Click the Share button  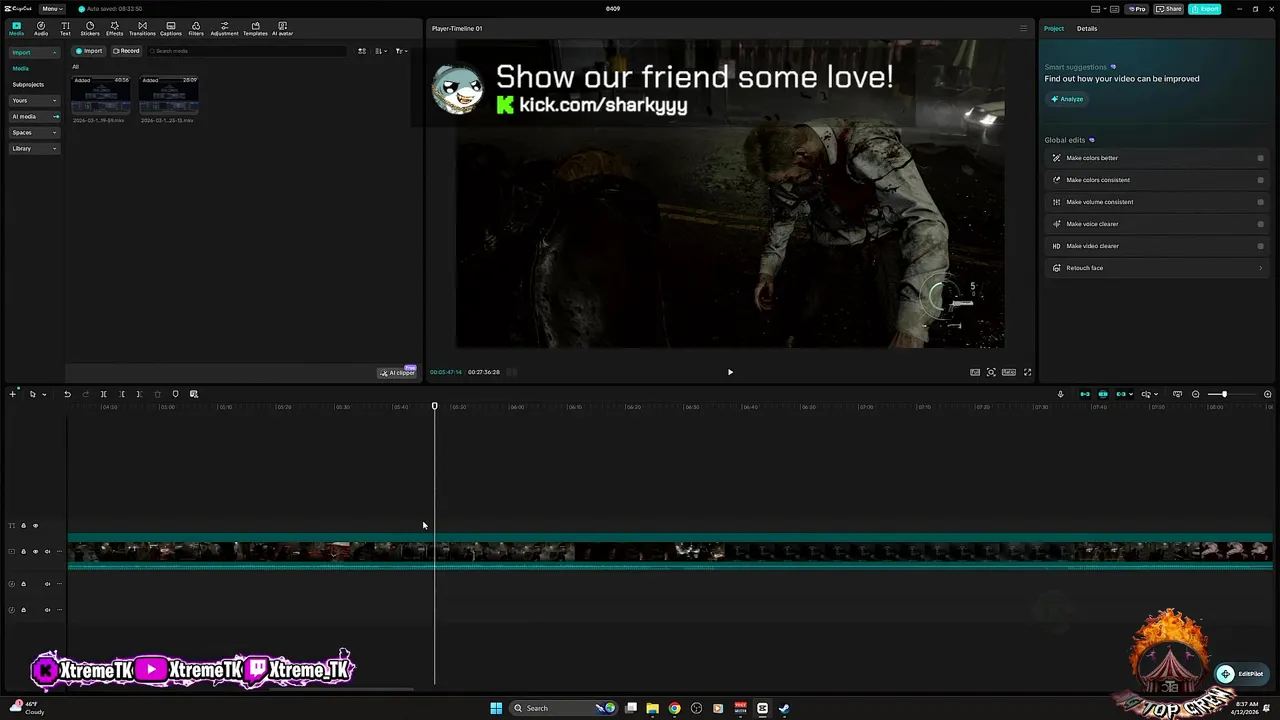click(1169, 9)
